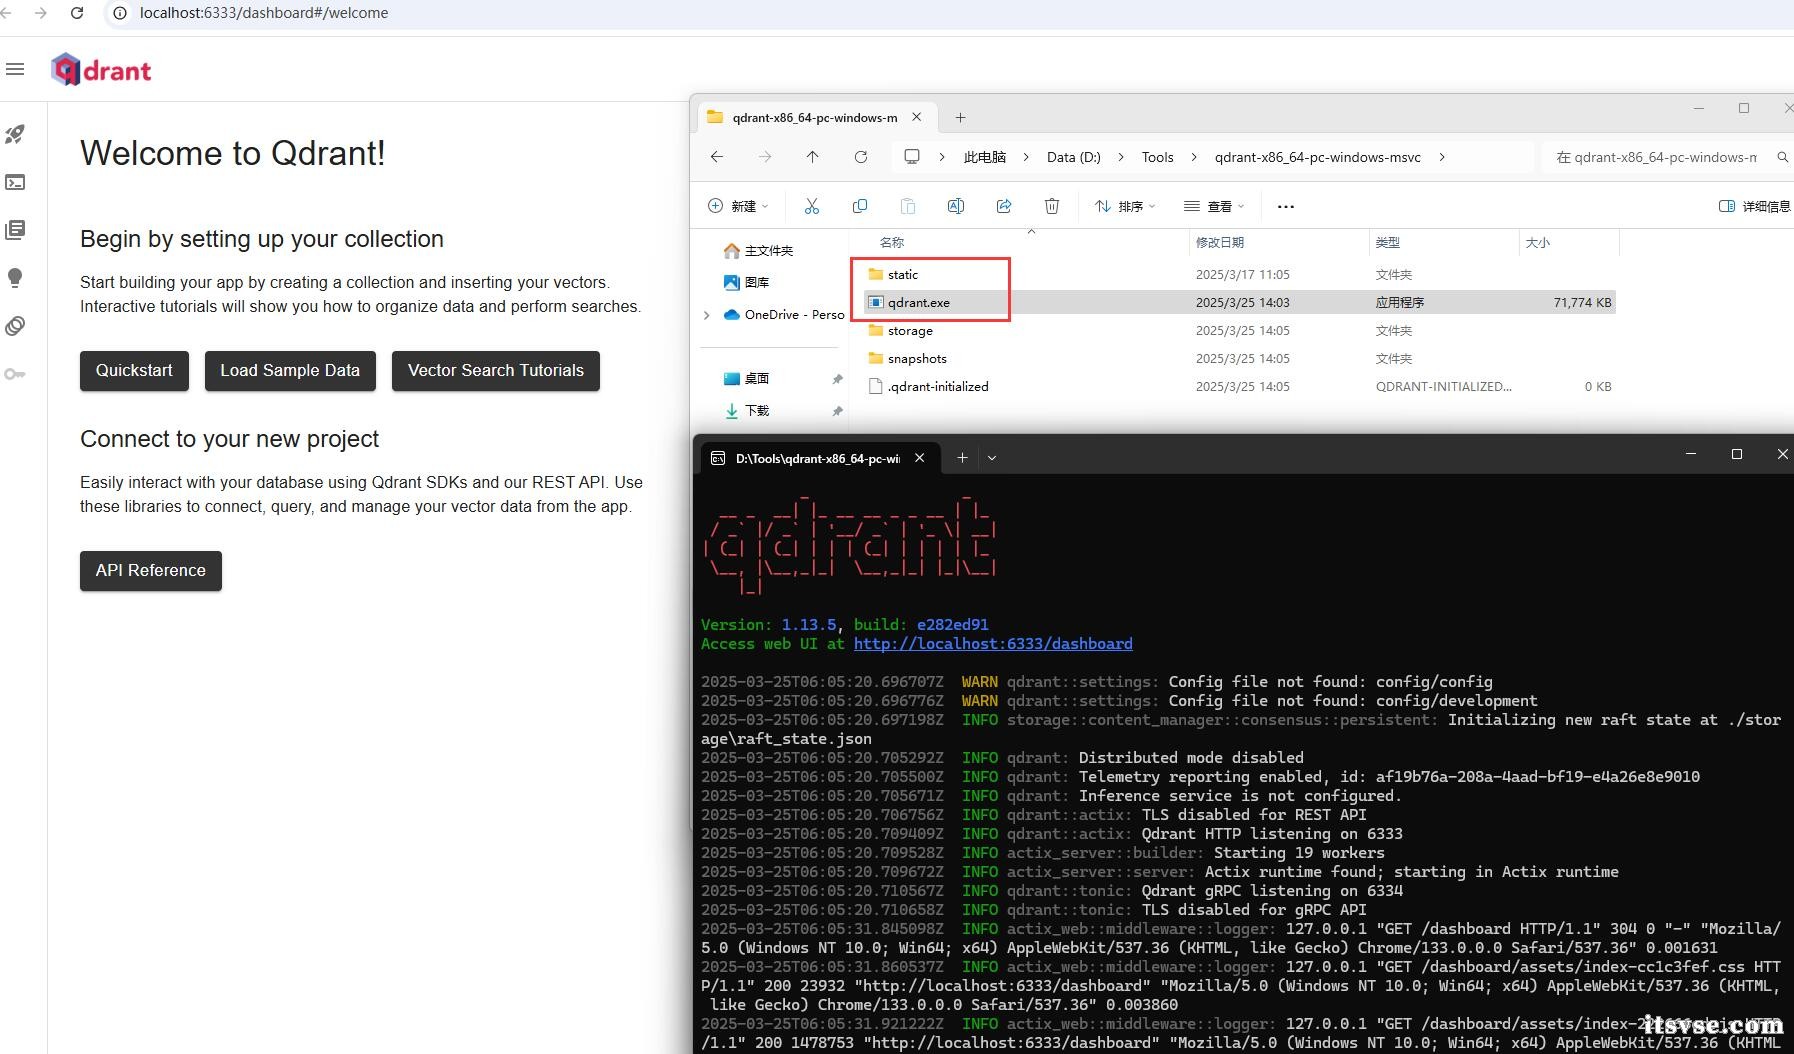Sort by 名称 column header
Viewport: 1794px width, 1054px height.
tap(892, 242)
